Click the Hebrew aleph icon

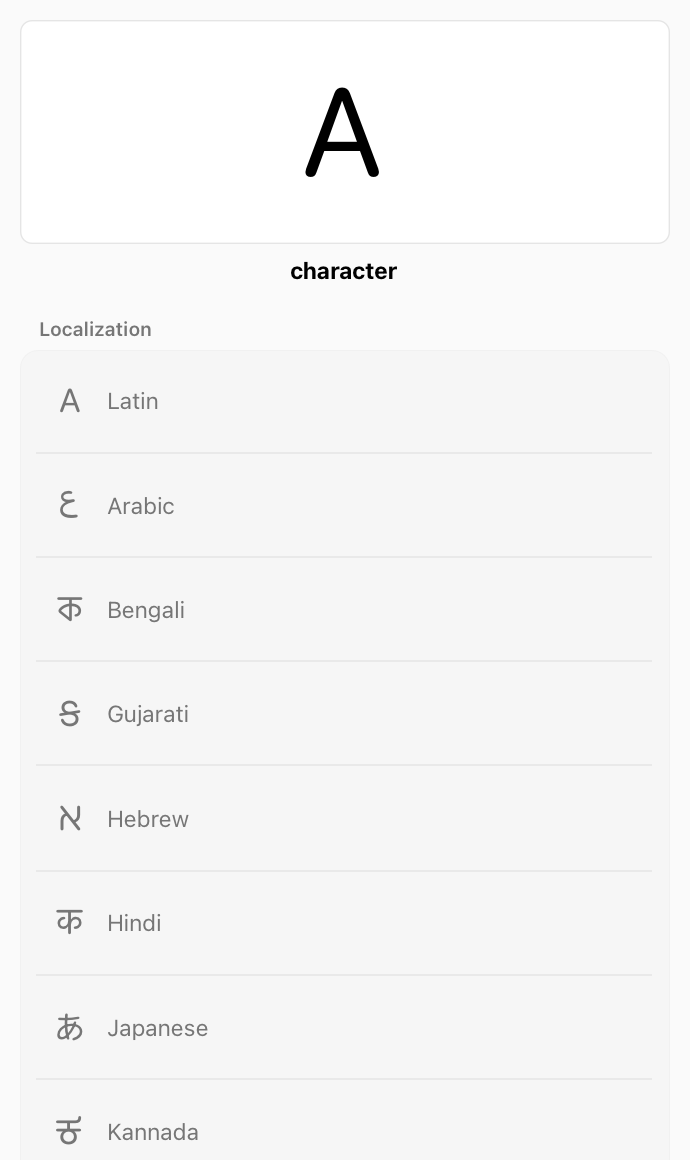coord(69,818)
